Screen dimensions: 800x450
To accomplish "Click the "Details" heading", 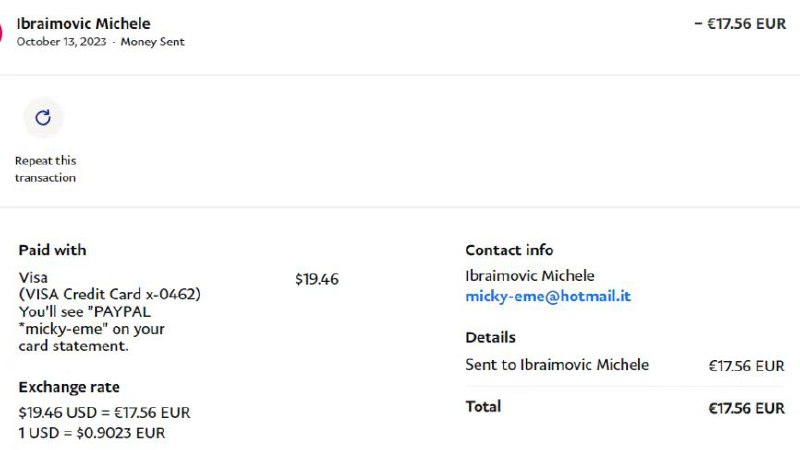I will pyautogui.click(x=491, y=337).
